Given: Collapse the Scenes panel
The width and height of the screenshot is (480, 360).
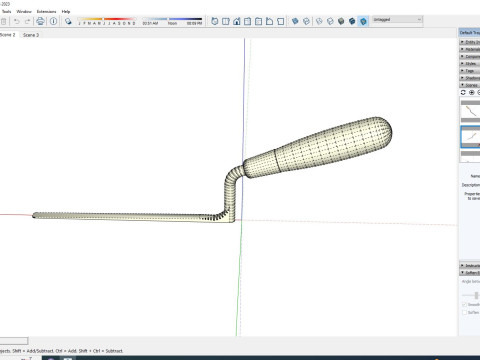Looking at the screenshot, I should coord(470,85).
